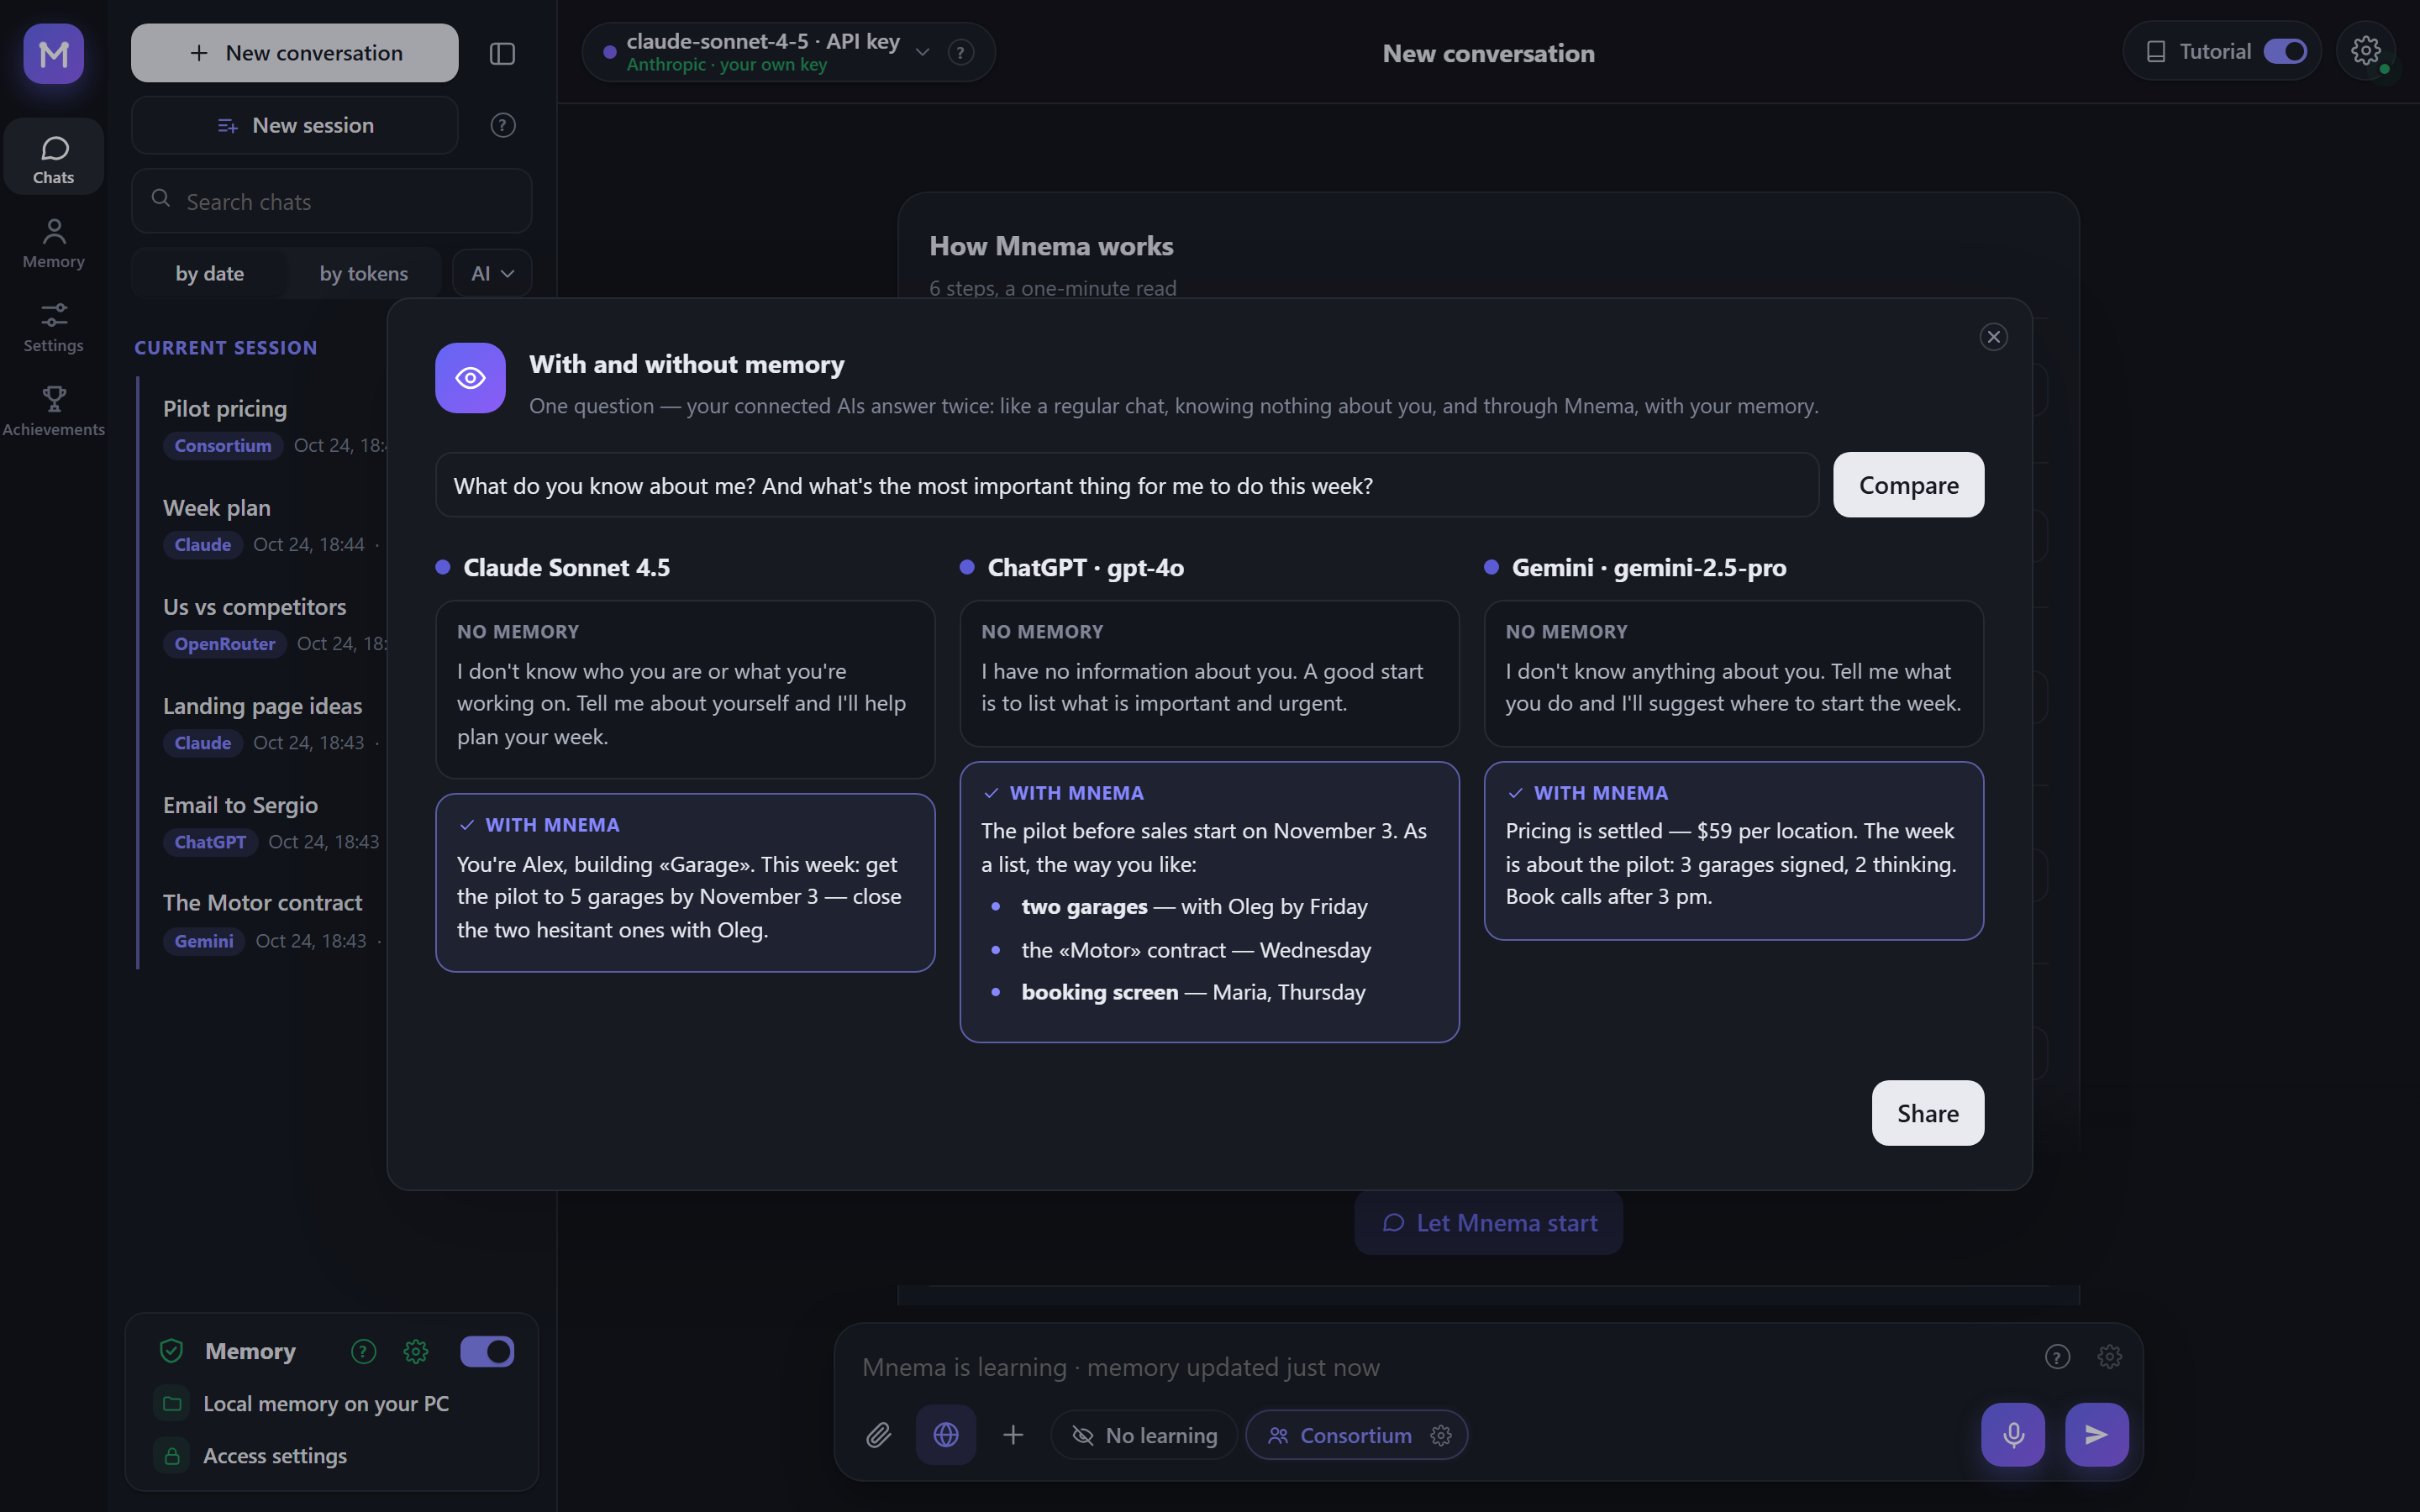Open the AI filter dropdown

(492, 273)
